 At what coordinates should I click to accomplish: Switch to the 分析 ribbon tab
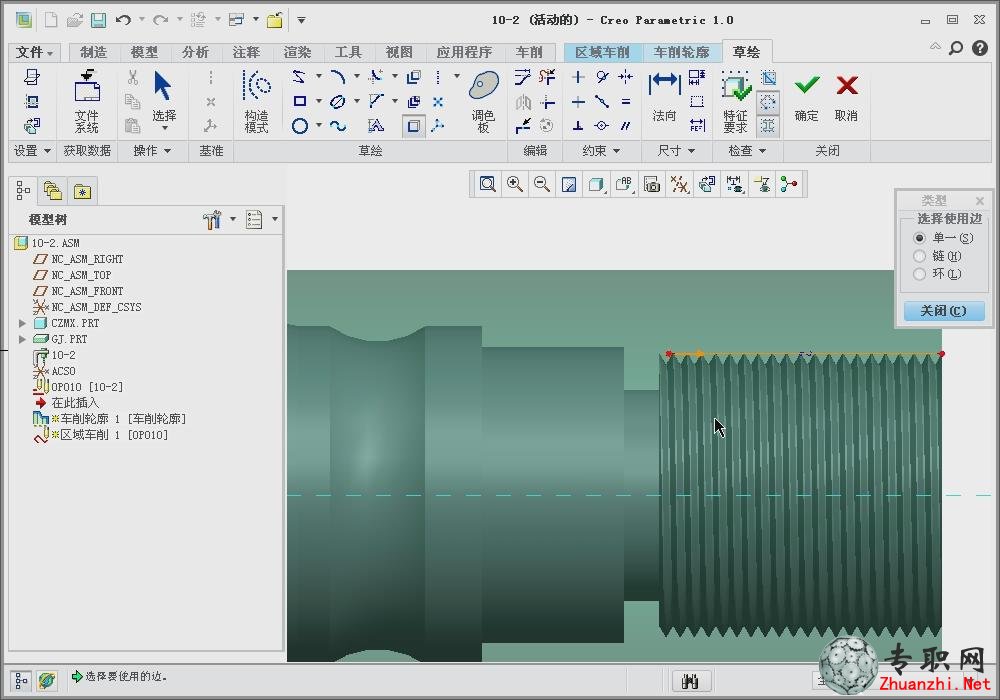(x=195, y=52)
